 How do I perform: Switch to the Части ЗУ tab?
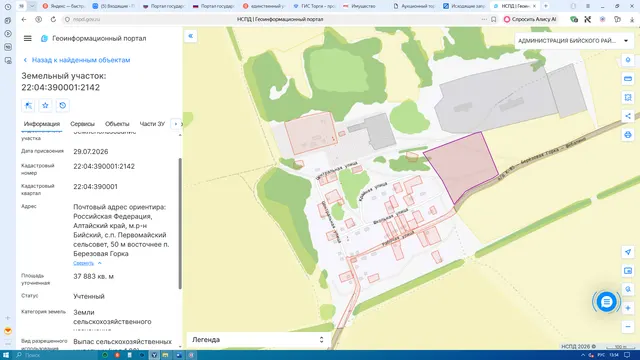tap(152, 124)
